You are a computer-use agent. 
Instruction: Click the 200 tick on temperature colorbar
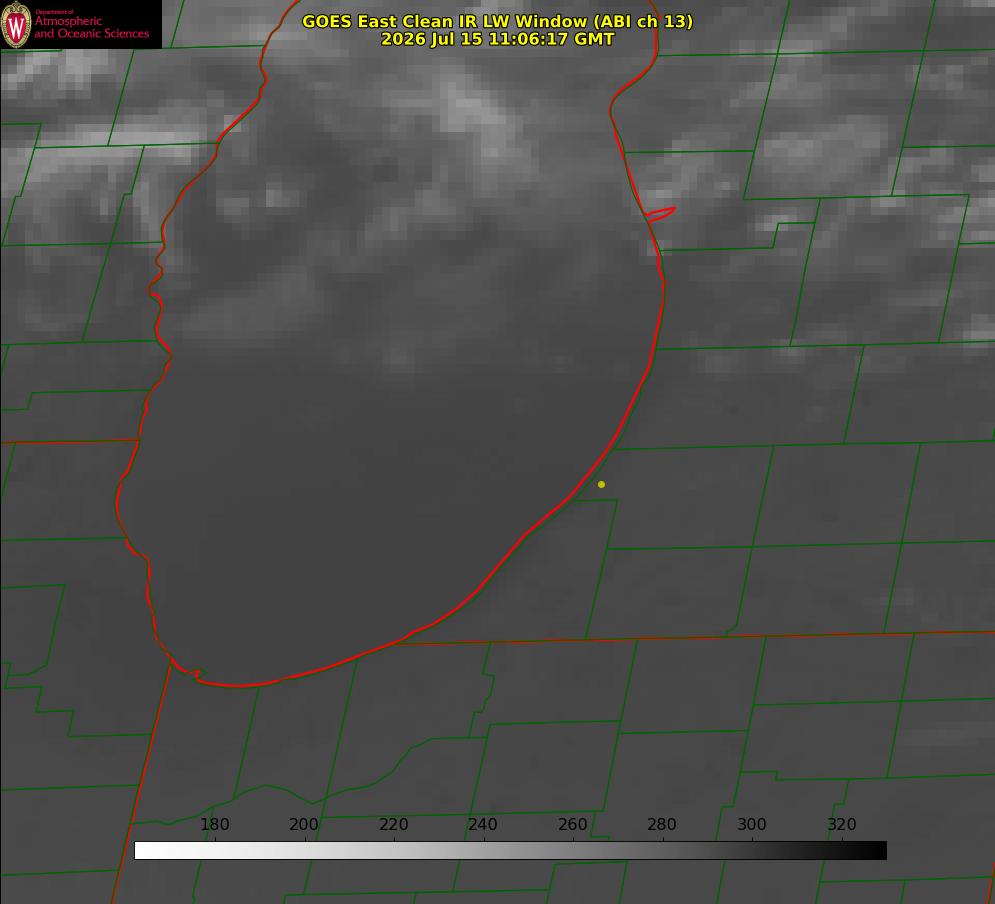pyautogui.click(x=304, y=824)
